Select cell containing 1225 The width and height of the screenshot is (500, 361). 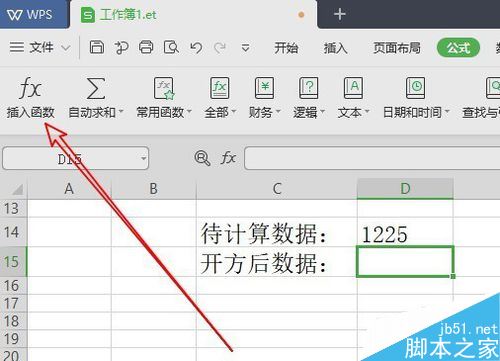pos(405,232)
